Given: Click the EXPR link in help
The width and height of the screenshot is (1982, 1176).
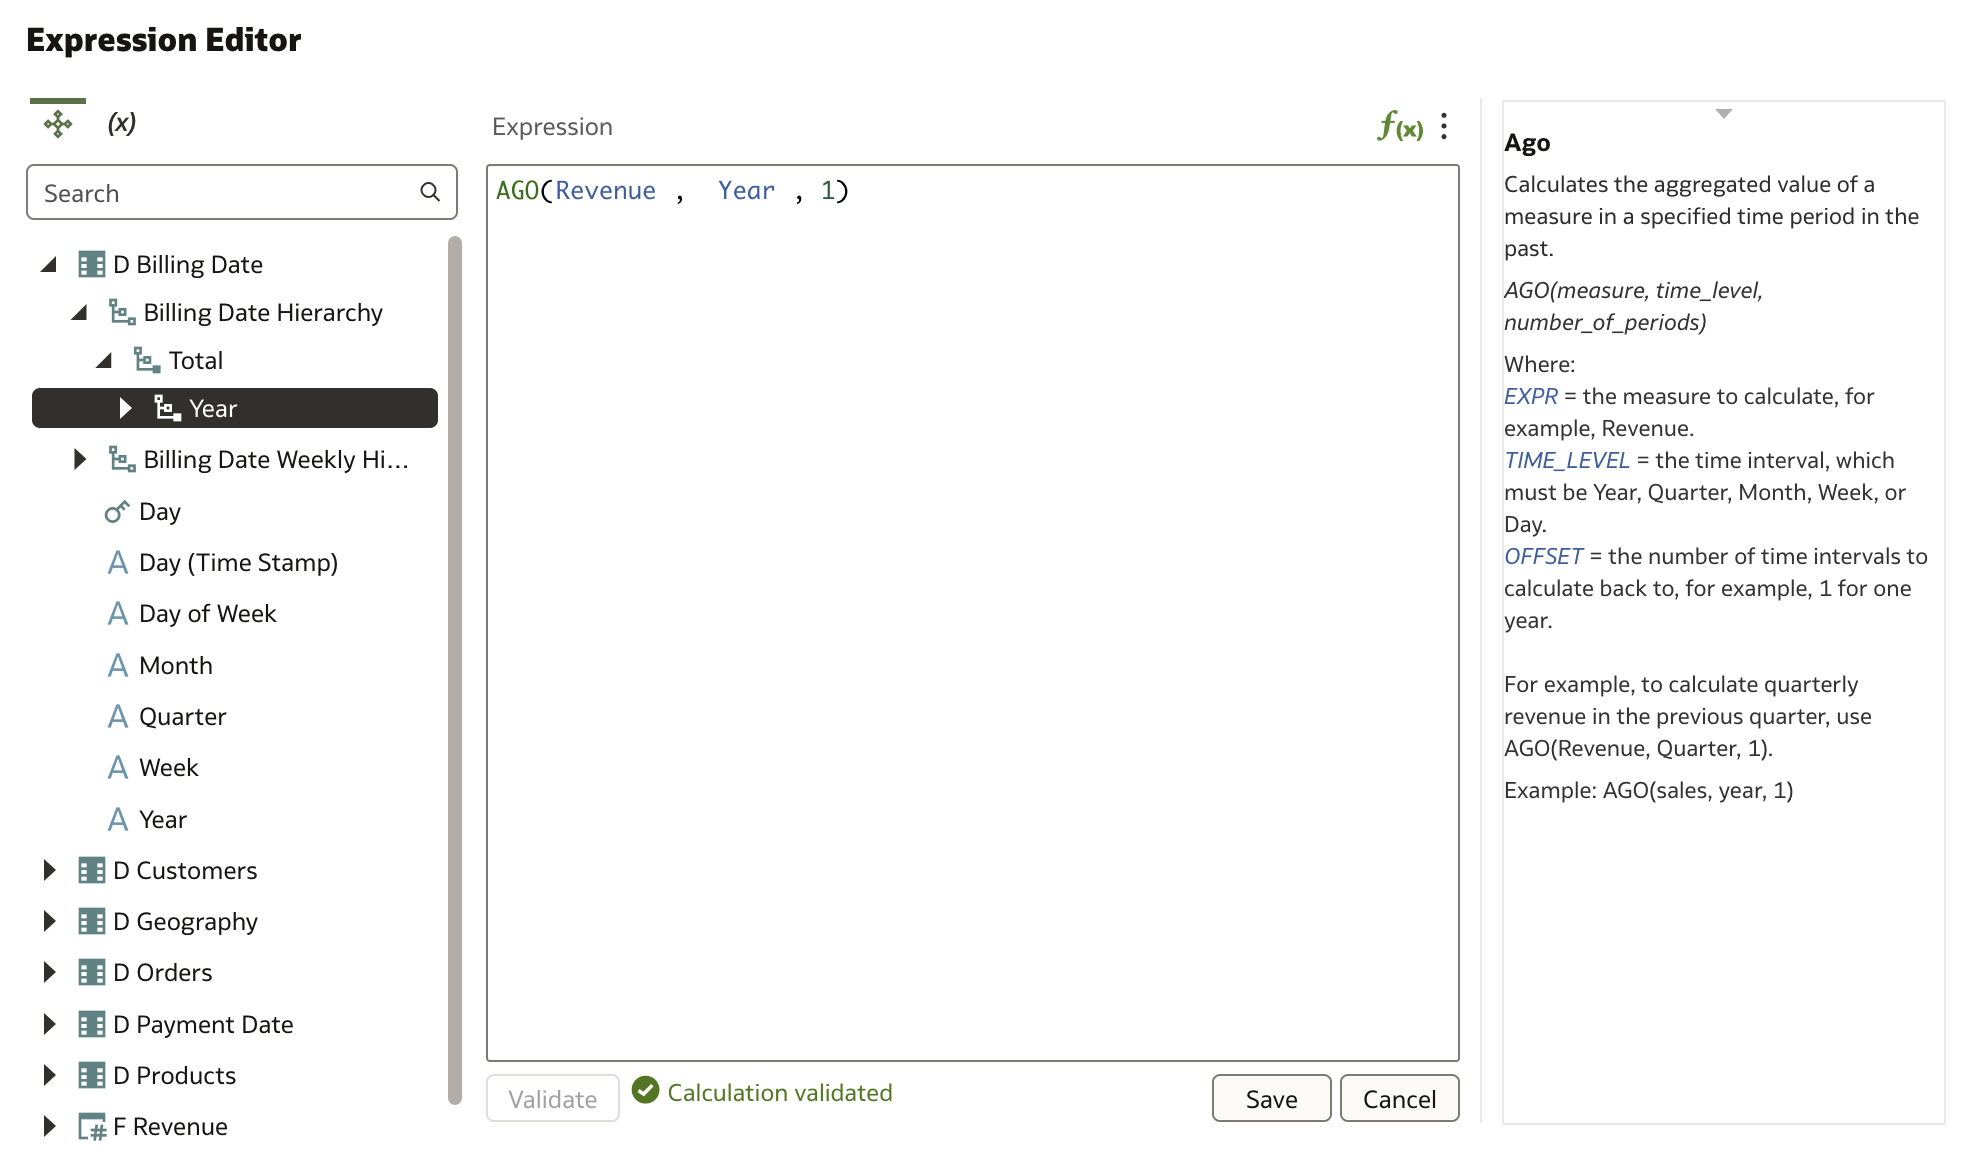Looking at the screenshot, I should (x=1531, y=396).
